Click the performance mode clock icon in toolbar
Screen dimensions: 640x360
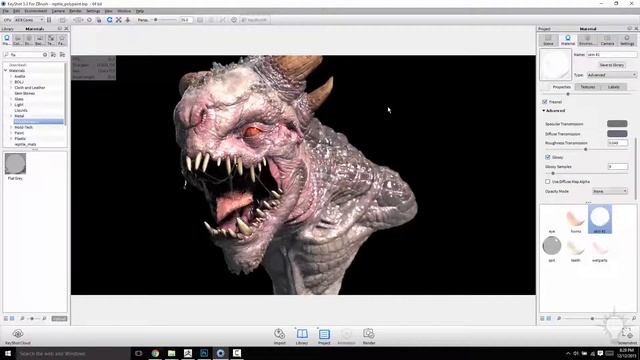tap(233, 20)
